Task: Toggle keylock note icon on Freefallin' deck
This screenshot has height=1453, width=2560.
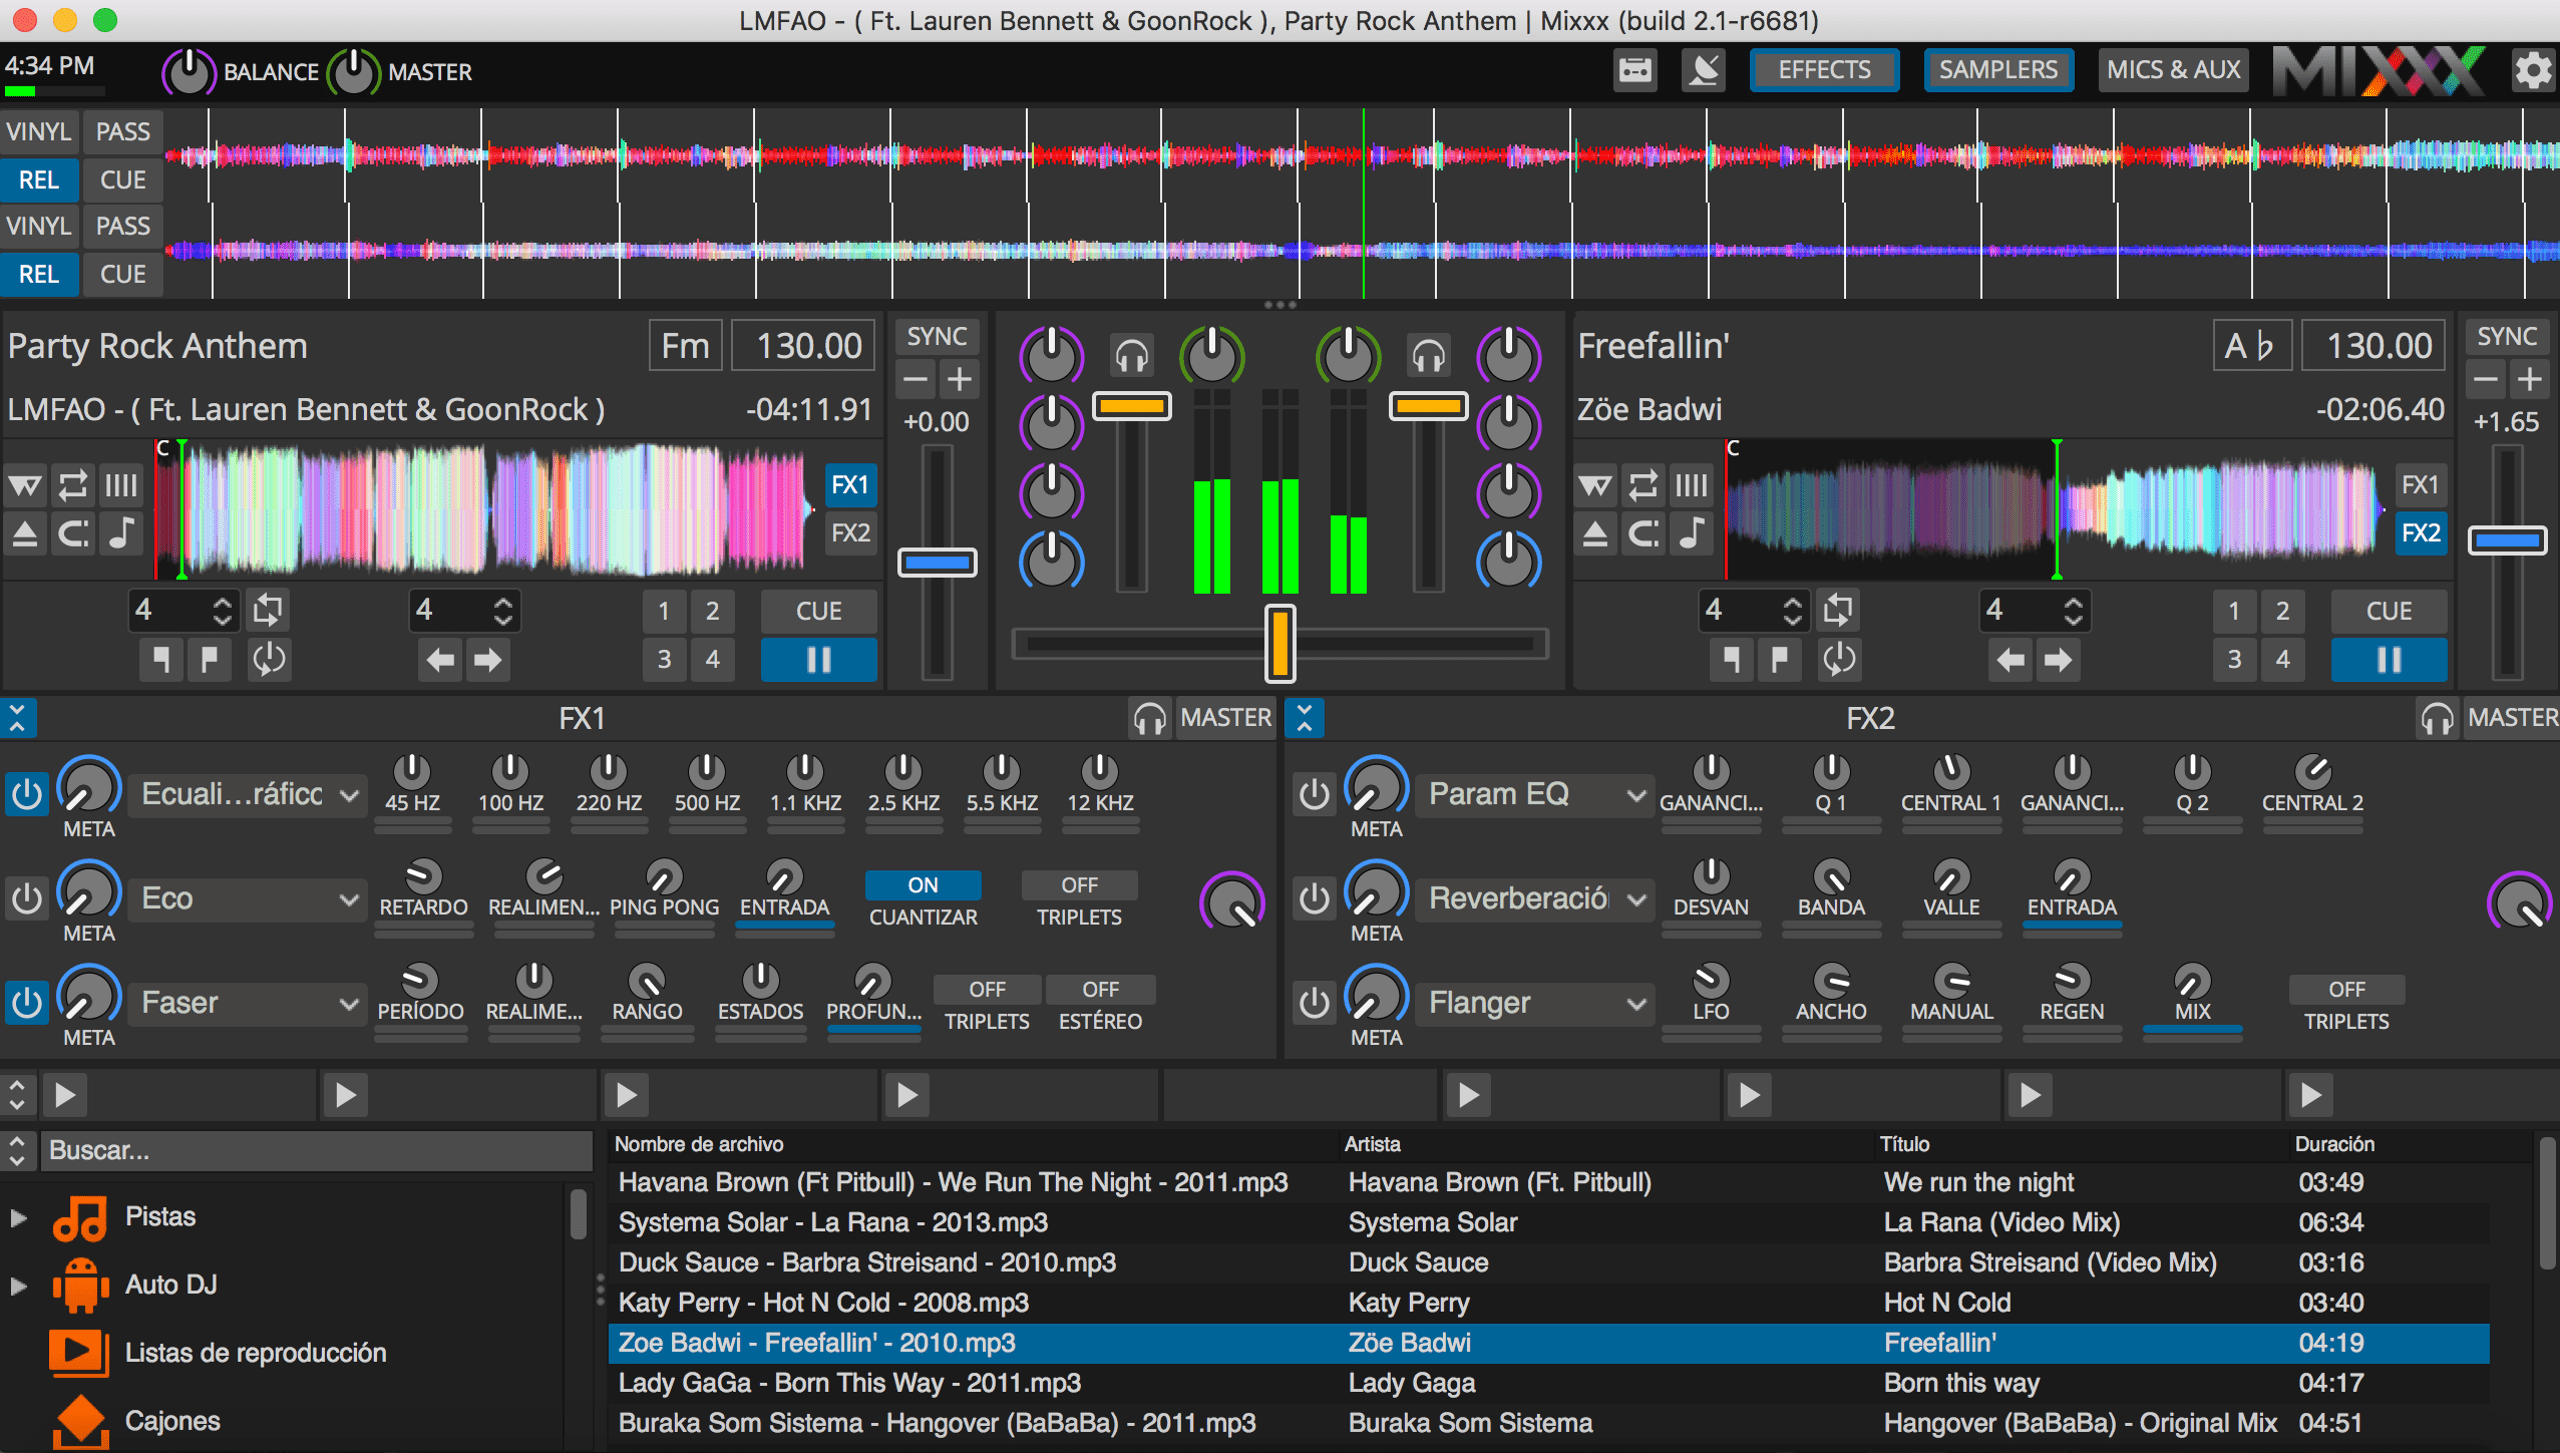Action: [1692, 534]
